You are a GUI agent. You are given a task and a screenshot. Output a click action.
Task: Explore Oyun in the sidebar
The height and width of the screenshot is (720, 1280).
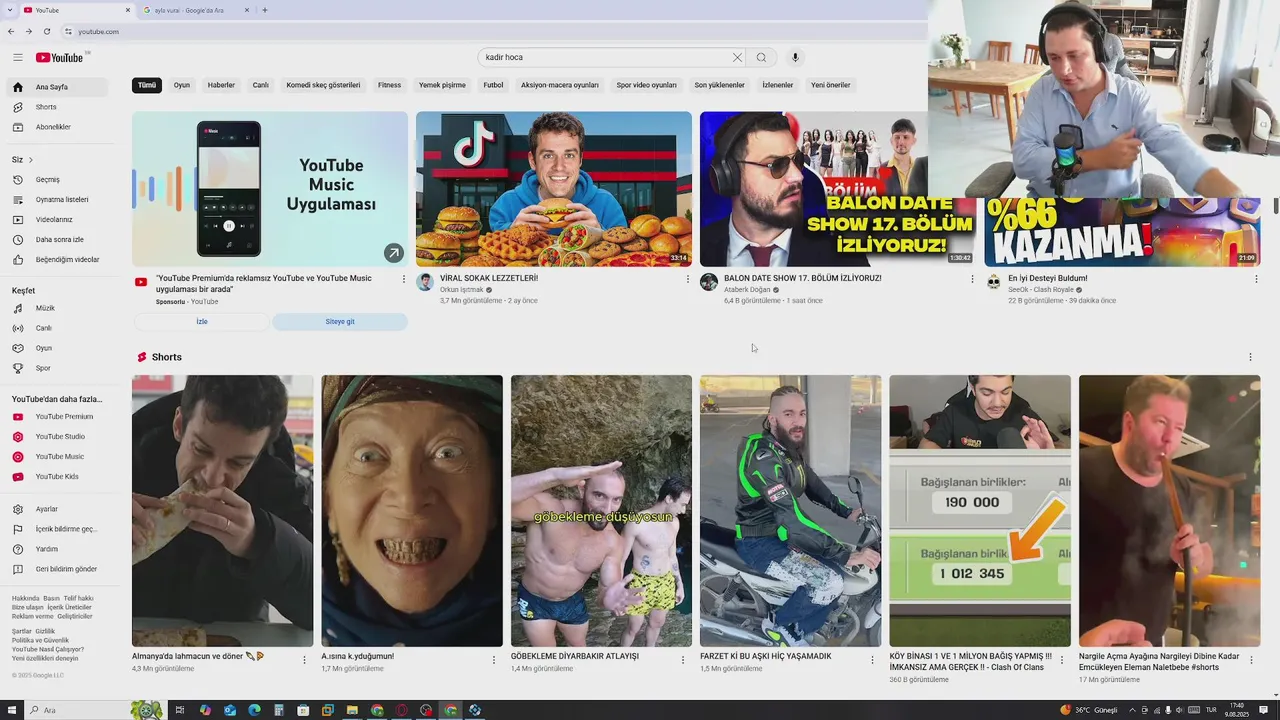pos(56,348)
